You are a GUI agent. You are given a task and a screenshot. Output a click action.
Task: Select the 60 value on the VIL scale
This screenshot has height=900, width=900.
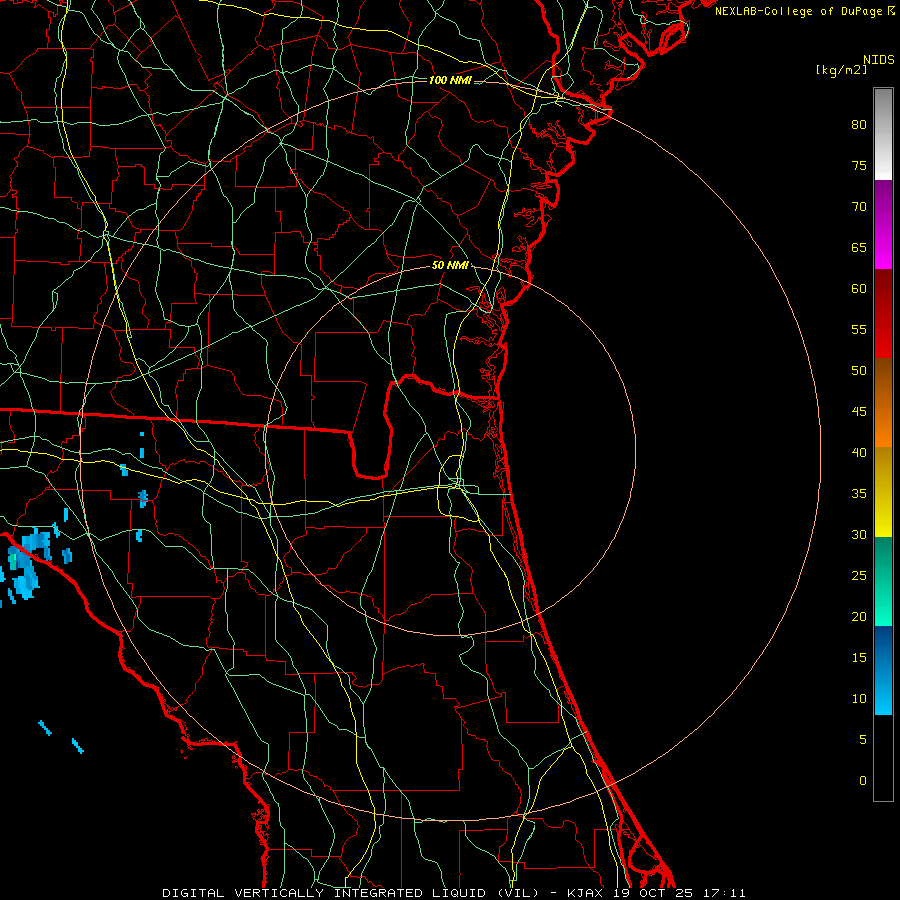[859, 289]
